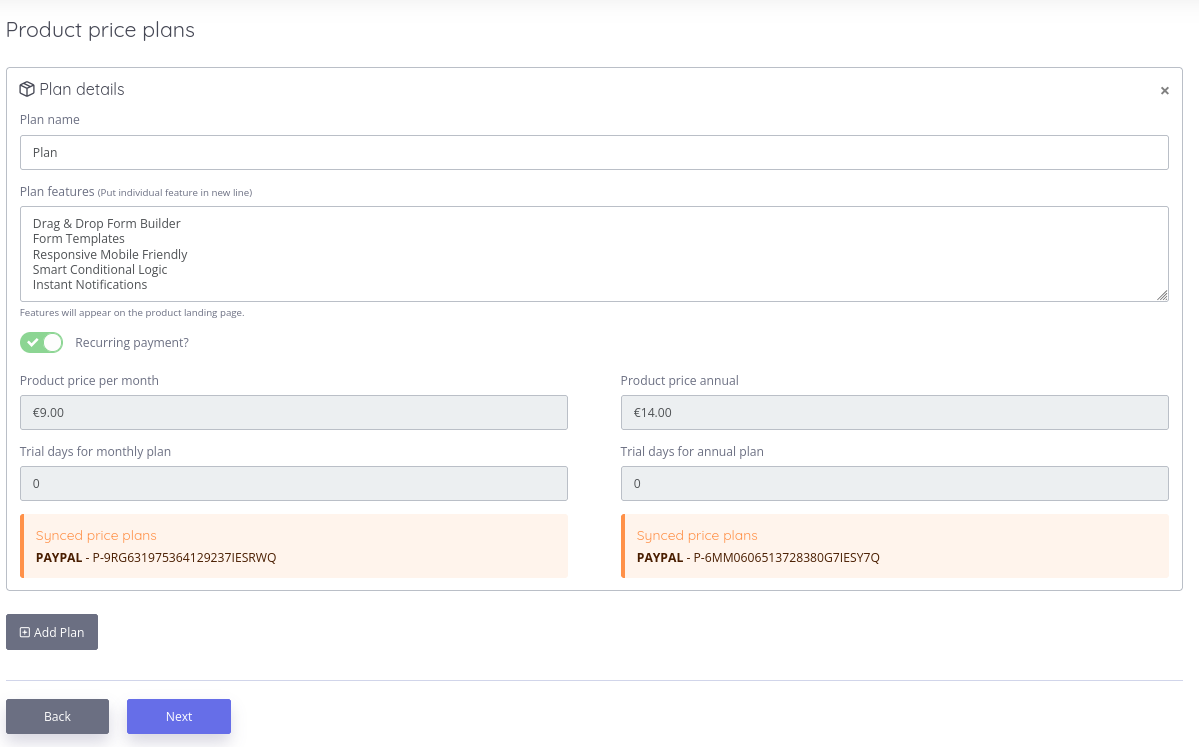Click 'Form Templates' feature line
The width and height of the screenshot is (1199, 747).
tap(79, 239)
